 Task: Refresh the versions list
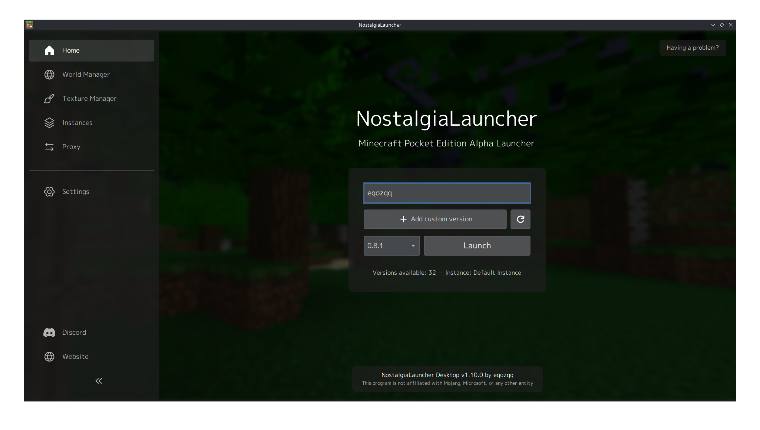pyautogui.click(x=521, y=219)
